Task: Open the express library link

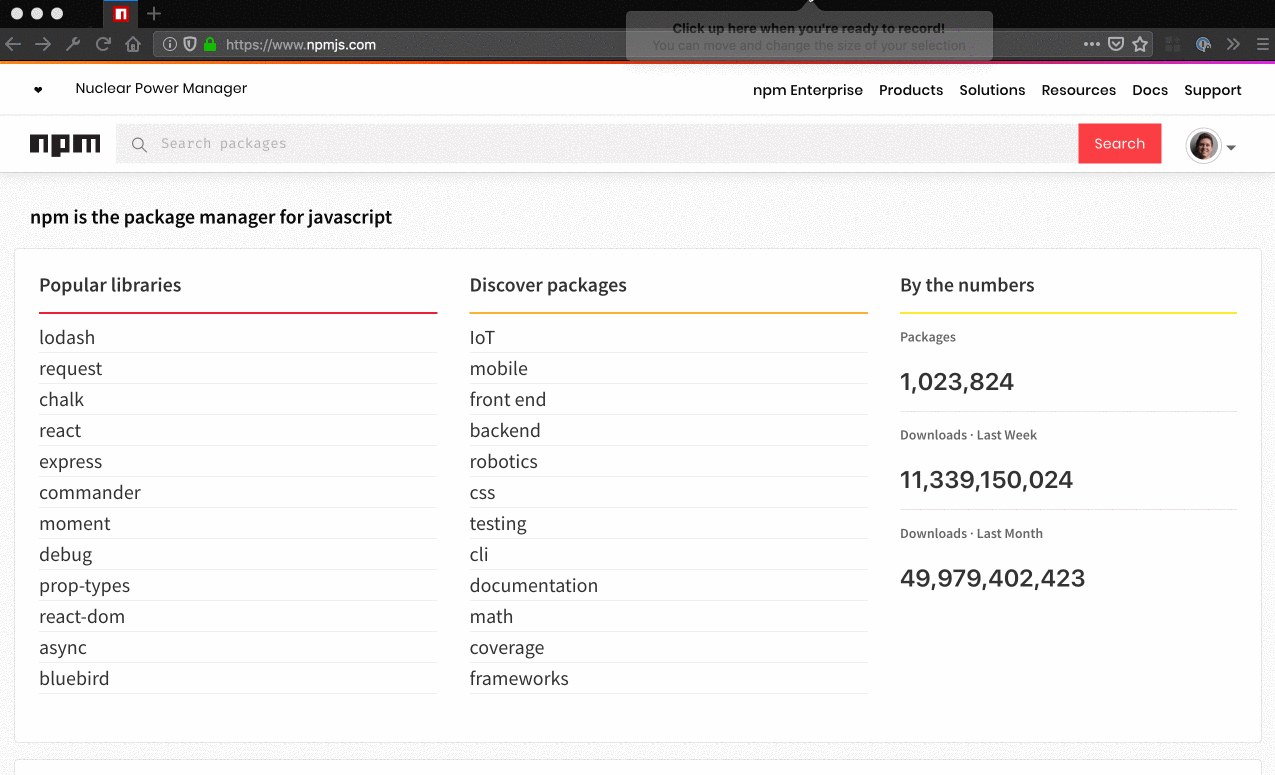Action: pos(70,462)
